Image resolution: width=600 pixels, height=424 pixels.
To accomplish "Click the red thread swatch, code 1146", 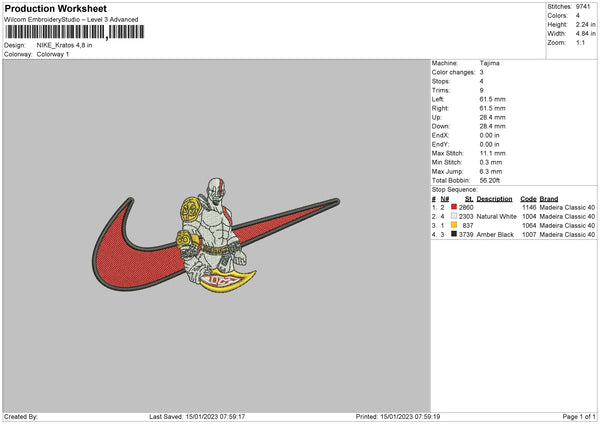I will pyautogui.click(x=454, y=207).
